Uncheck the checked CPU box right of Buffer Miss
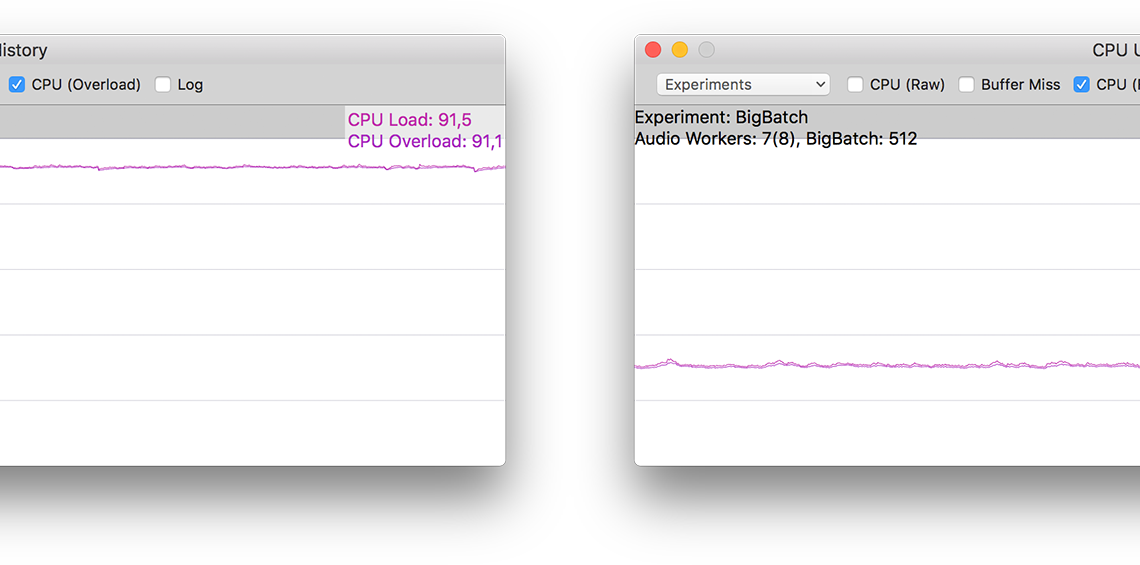This screenshot has height=565, width=1140. pyautogui.click(x=1081, y=85)
